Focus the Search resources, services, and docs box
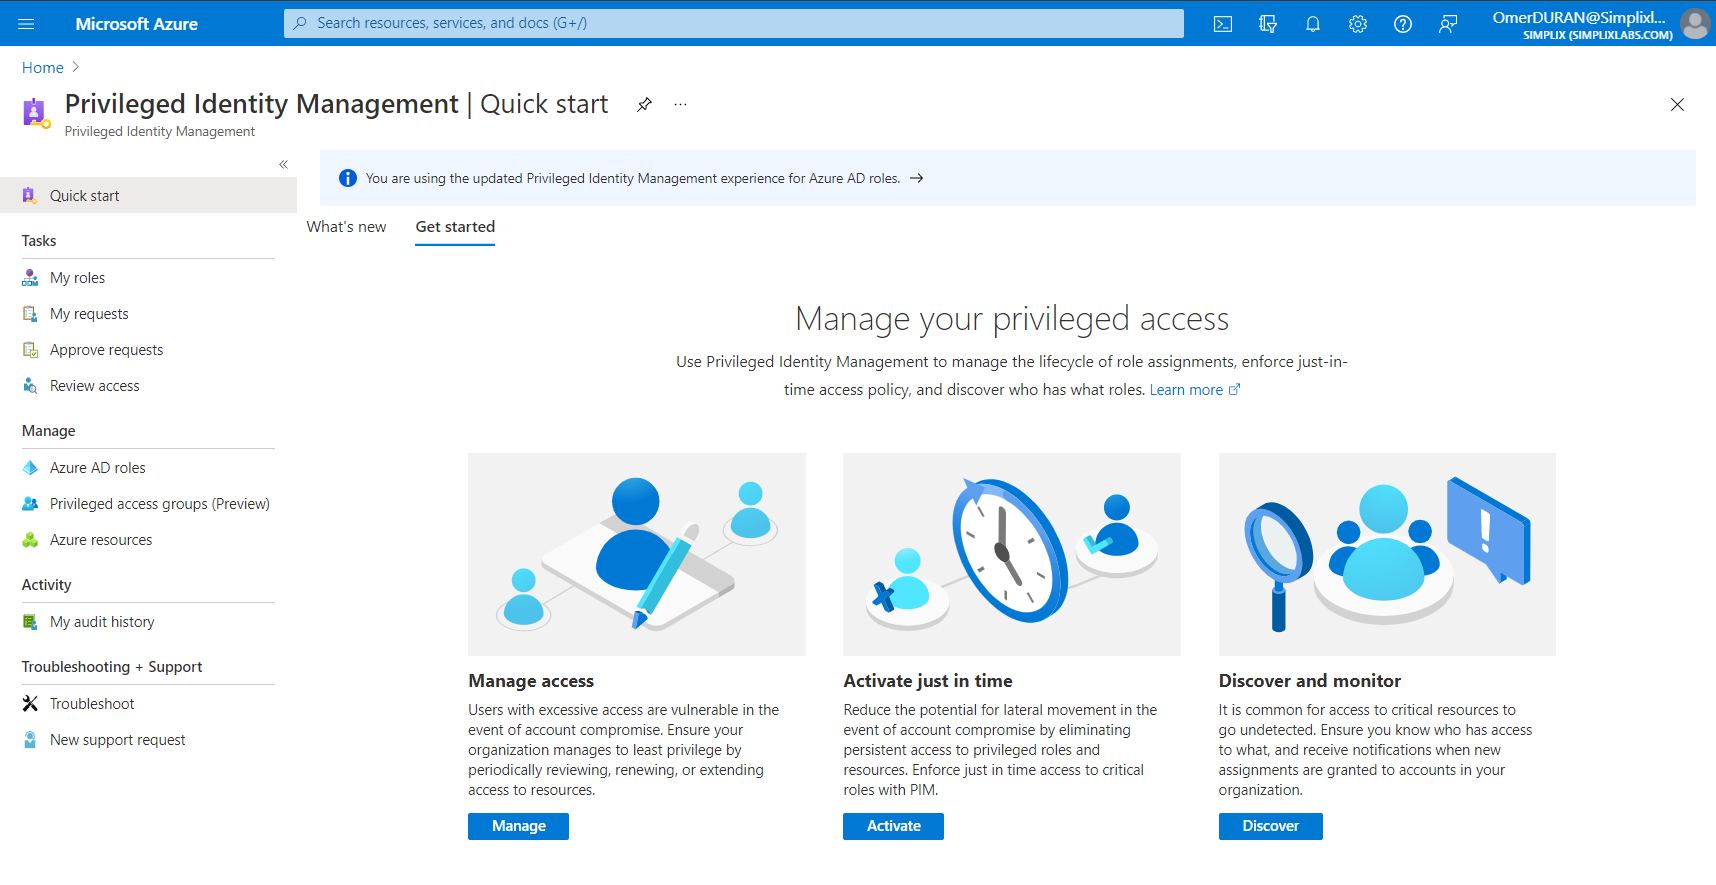Image resolution: width=1716 pixels, height=885 pixels. pos(734,23)
